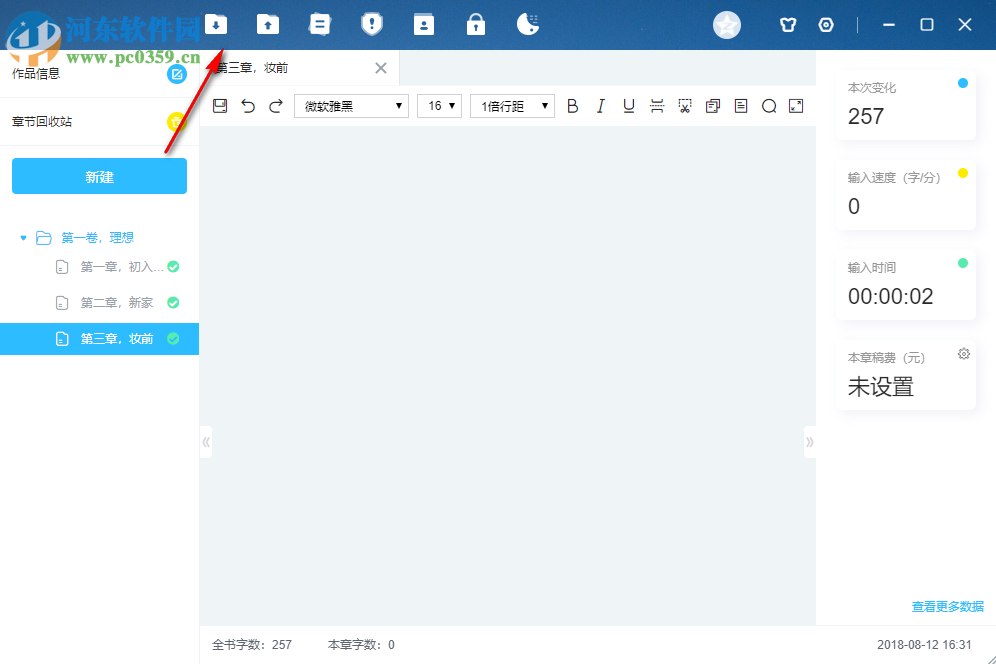Open the search icon in the editor toolbar
Screen dimensions: 996x664
click(x=769, y=105)
